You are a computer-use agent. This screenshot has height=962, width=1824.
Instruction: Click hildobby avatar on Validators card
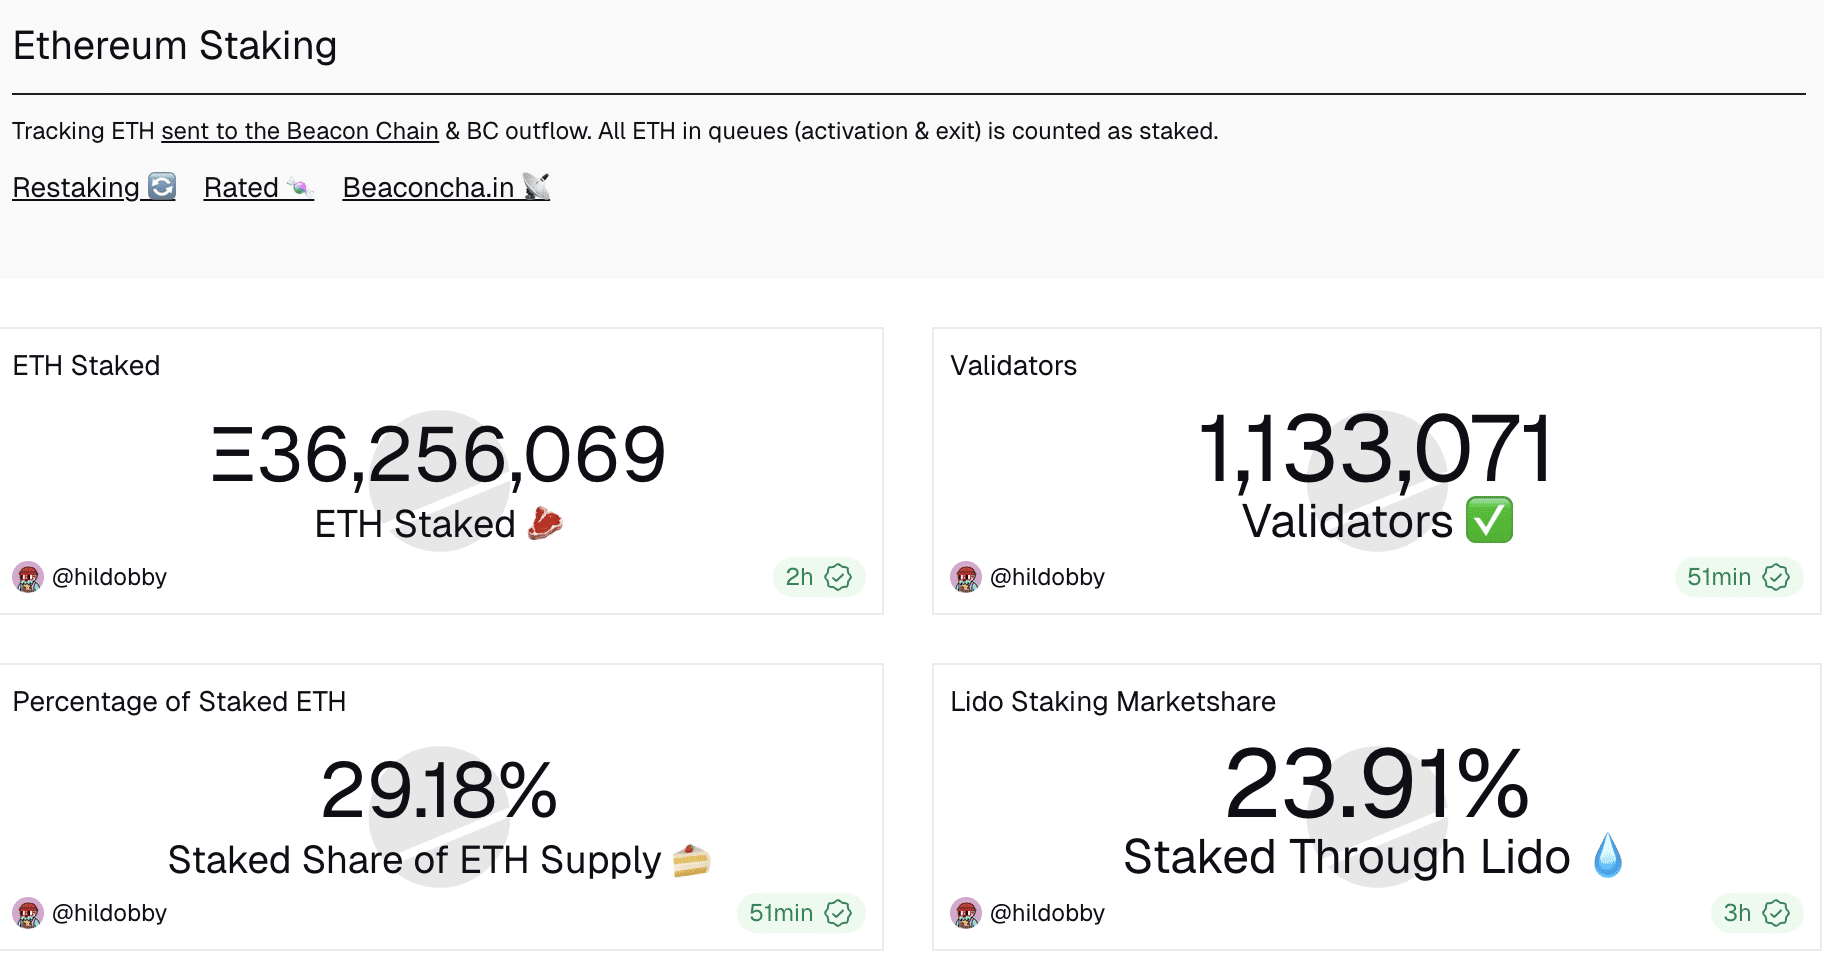pos(966,577)
